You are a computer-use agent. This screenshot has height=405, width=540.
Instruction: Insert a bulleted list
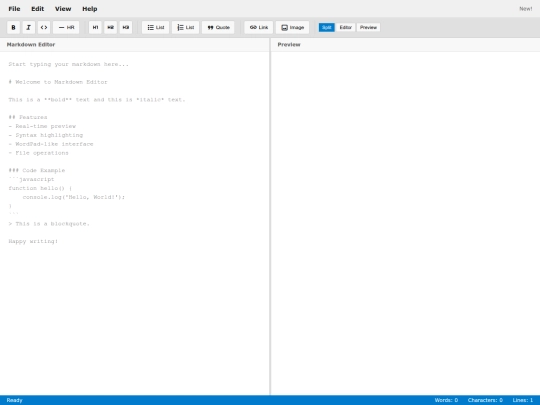click(155, 28)
